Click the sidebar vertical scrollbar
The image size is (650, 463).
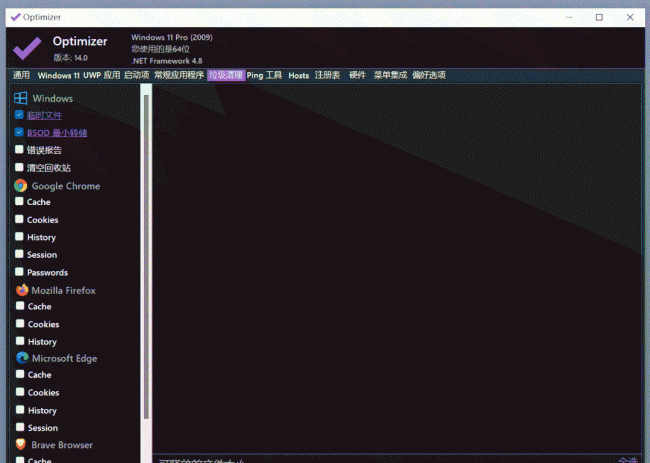tap(146, 257)
